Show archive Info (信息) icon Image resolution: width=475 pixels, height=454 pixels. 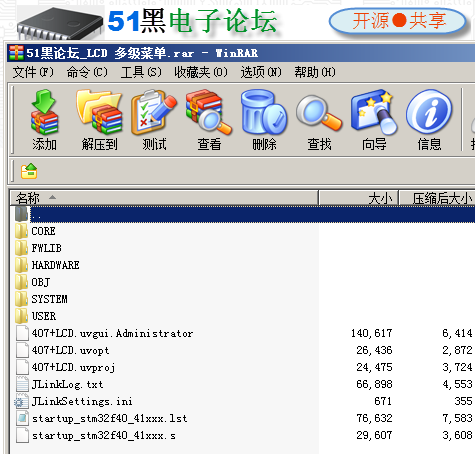429,120
